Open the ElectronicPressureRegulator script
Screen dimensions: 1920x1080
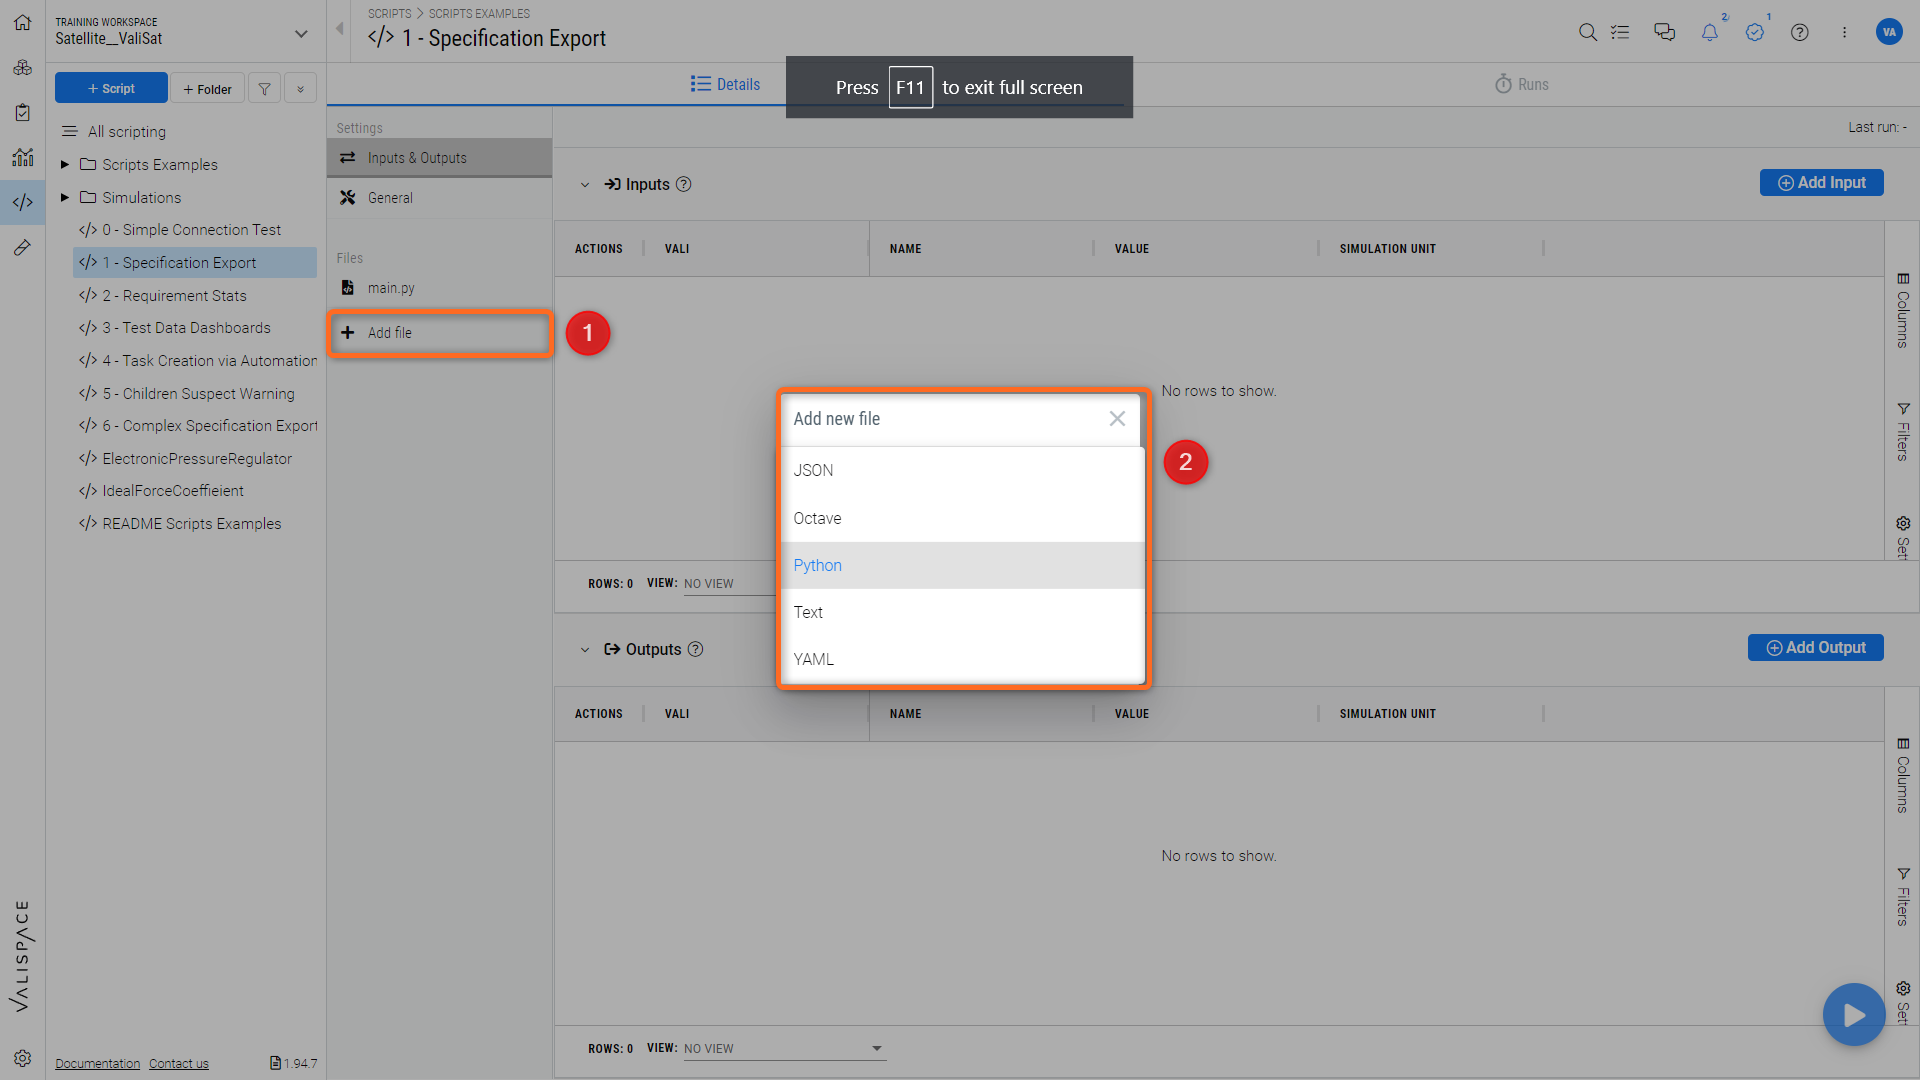(197, 459)
